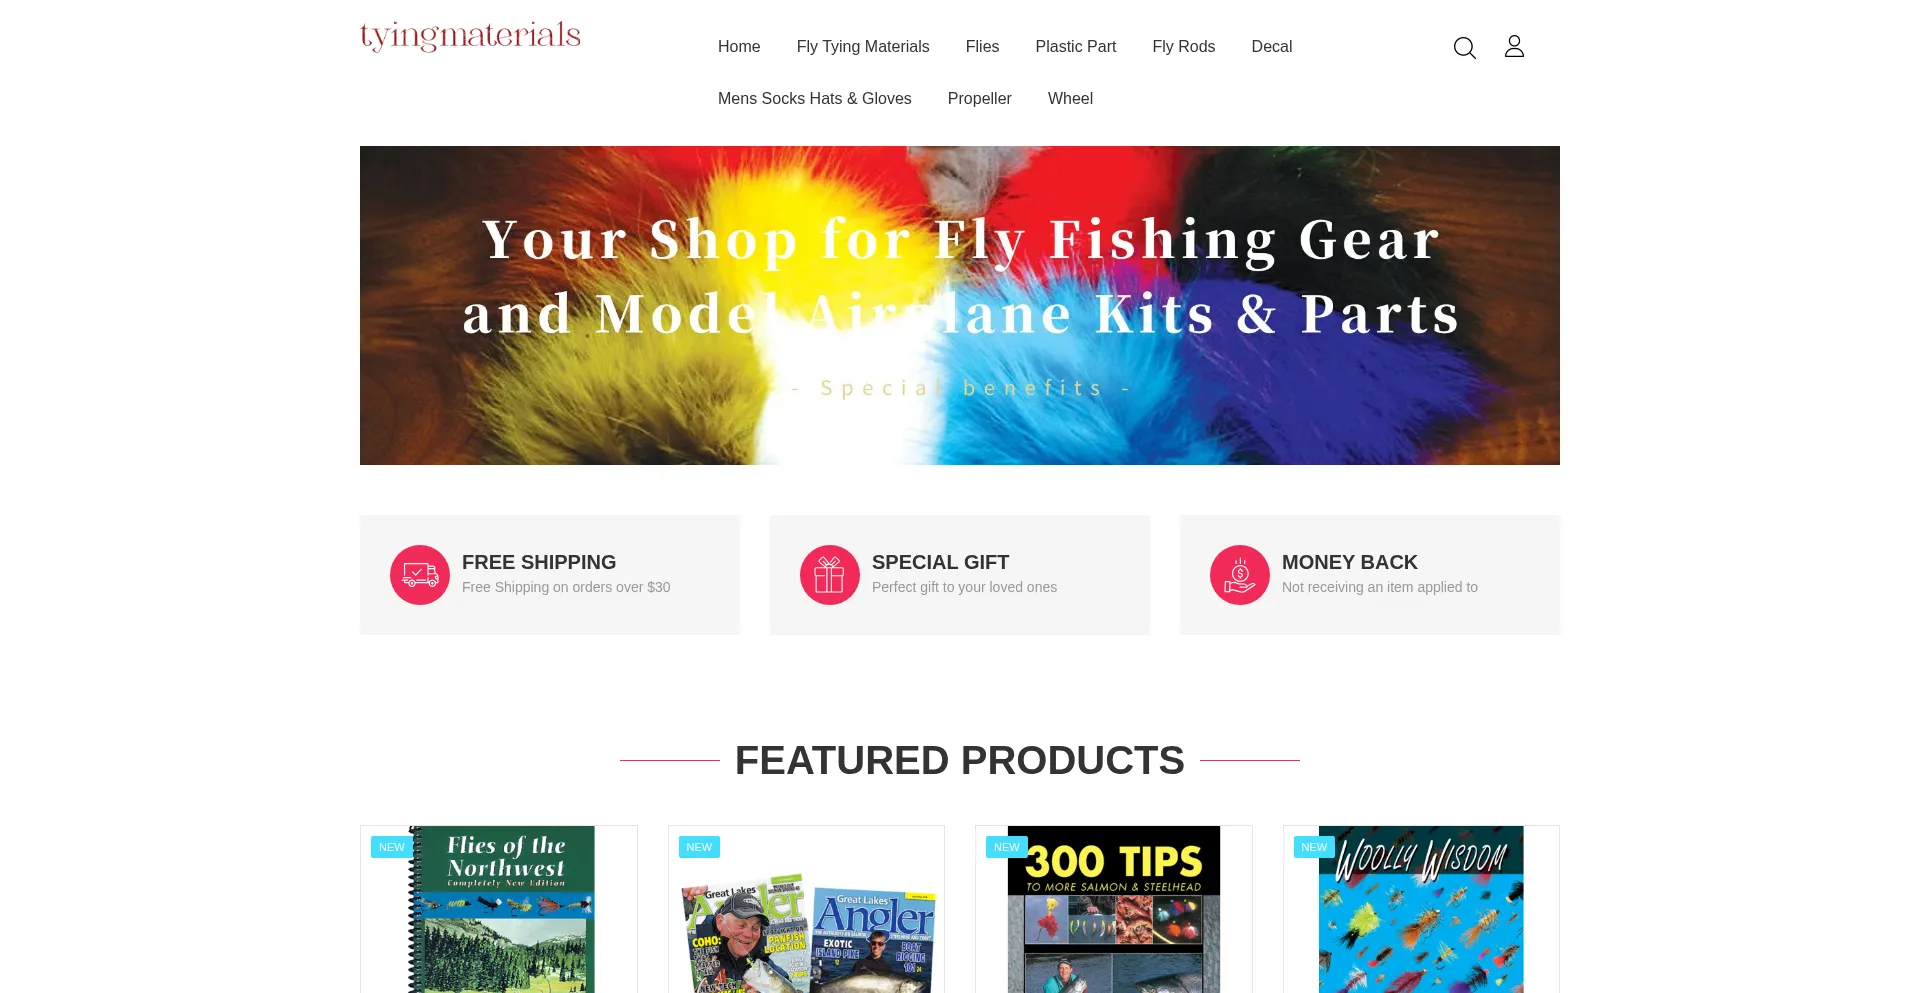Navigate to Fly Rods
The height and width of the screenshot is (993, 1920).
coord(1184,46)
